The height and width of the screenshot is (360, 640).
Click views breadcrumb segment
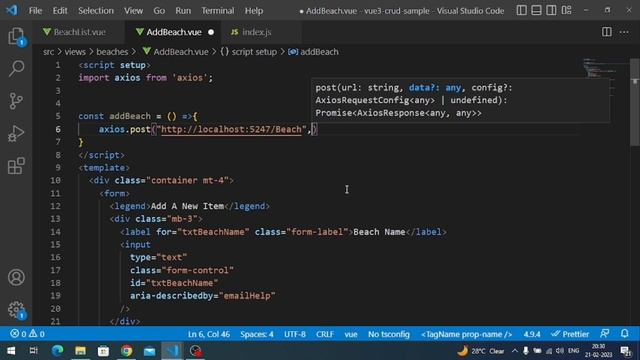(75, 52)
